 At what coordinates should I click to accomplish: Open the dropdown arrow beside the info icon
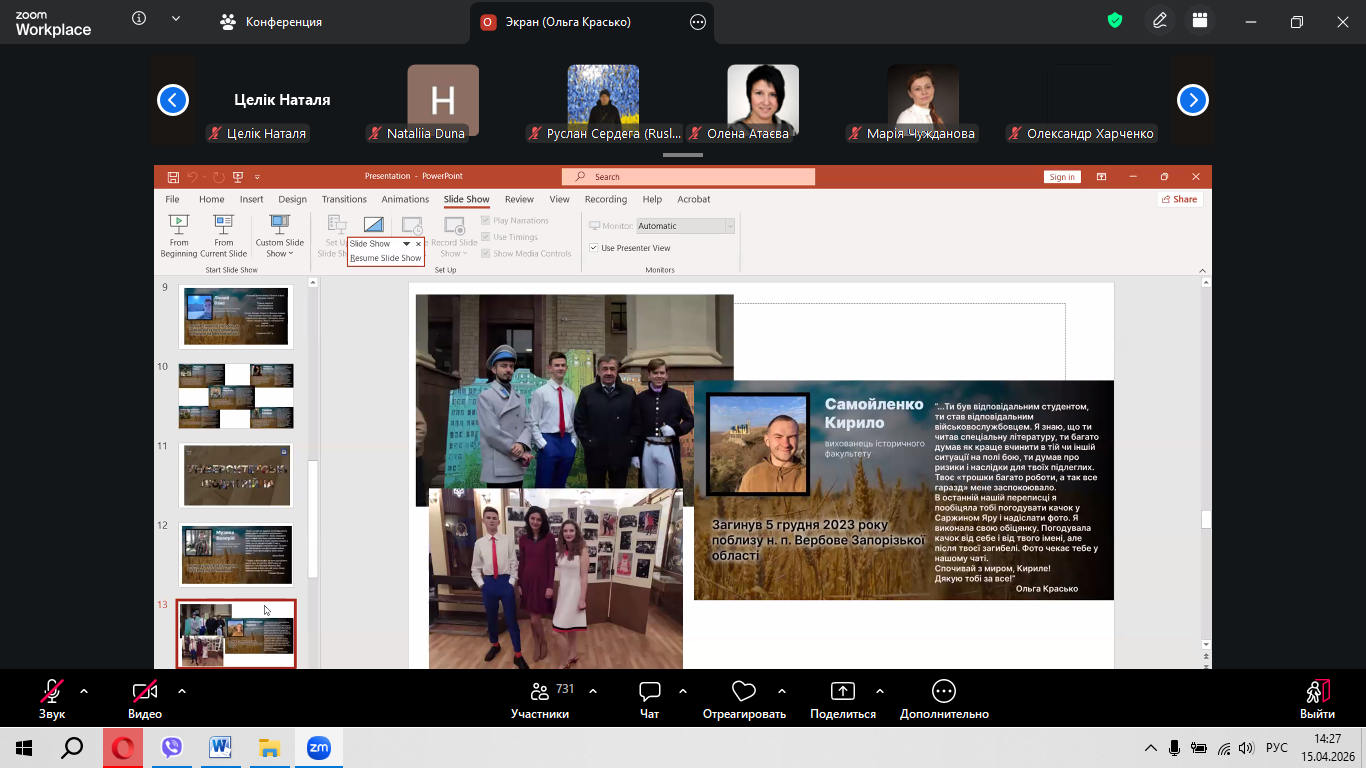tap(176, 19)
